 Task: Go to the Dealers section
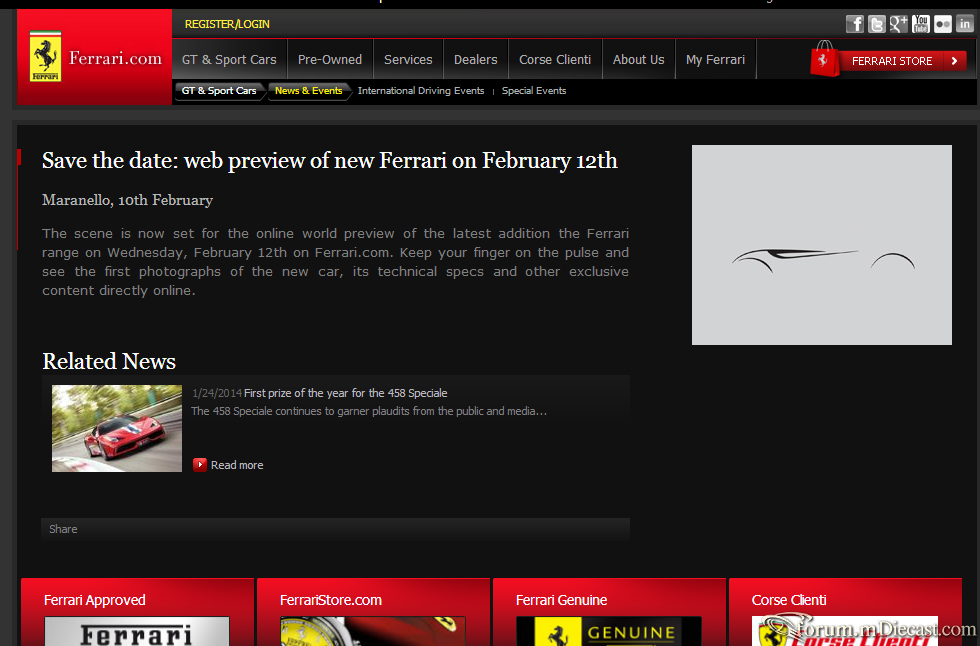476,59
